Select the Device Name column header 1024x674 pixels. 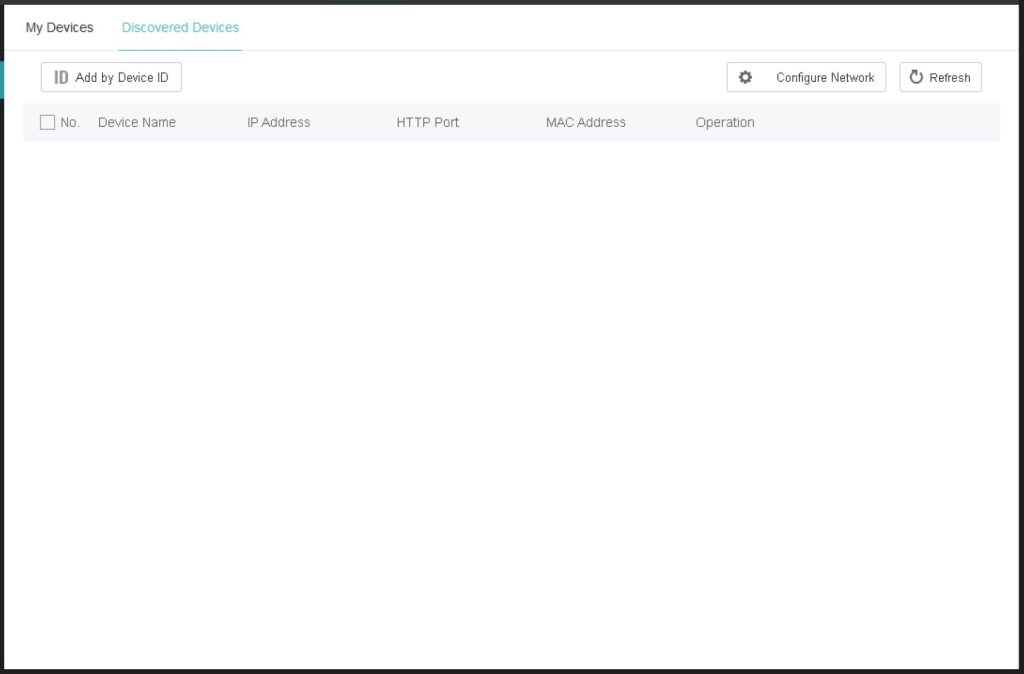point(136,121)
